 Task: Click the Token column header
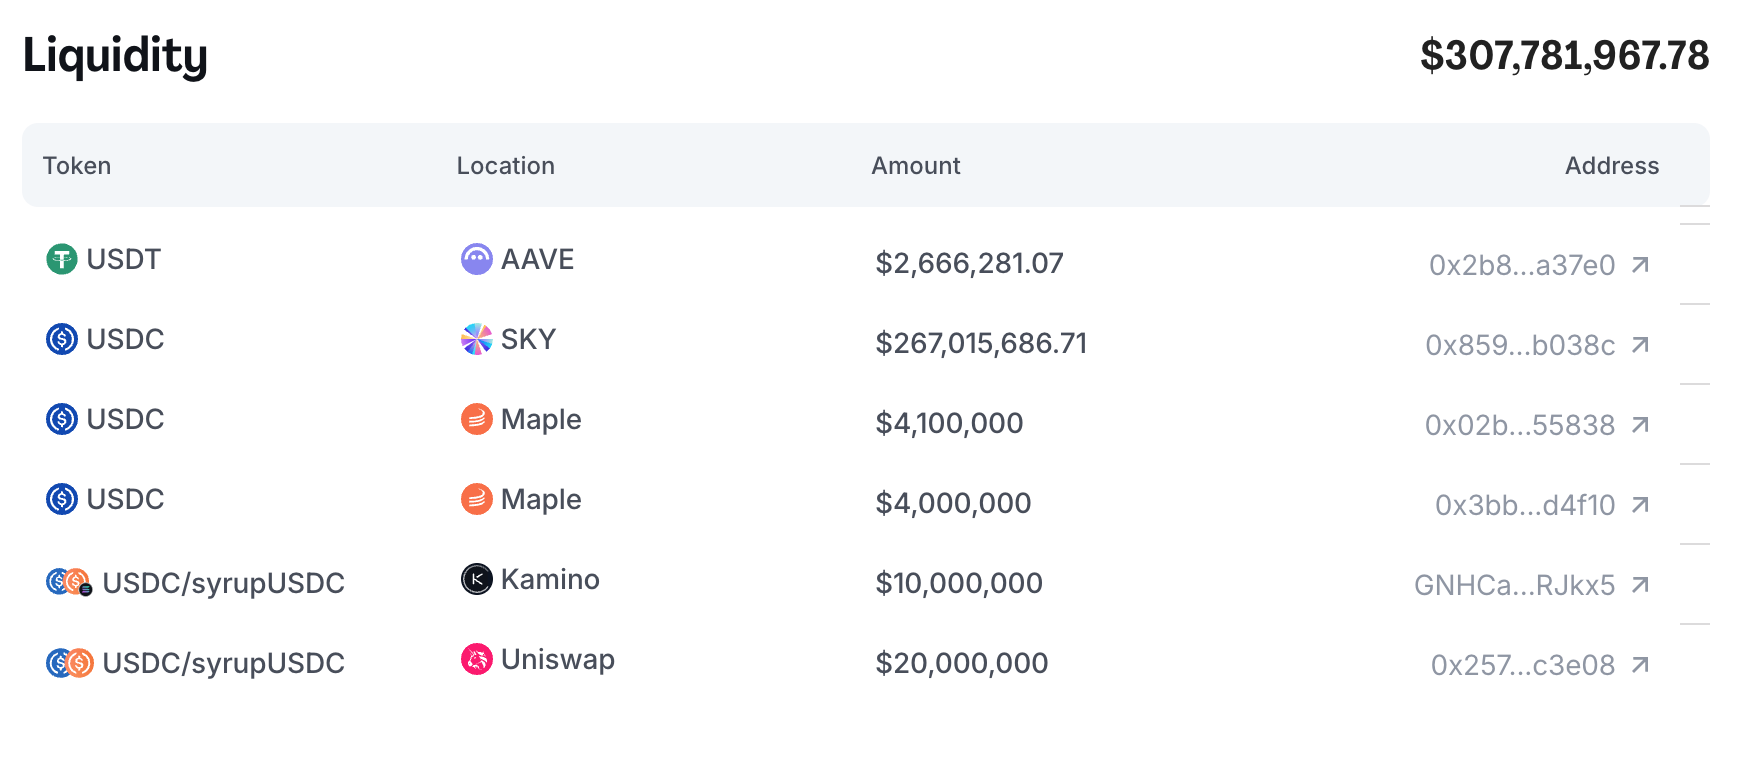77,166
